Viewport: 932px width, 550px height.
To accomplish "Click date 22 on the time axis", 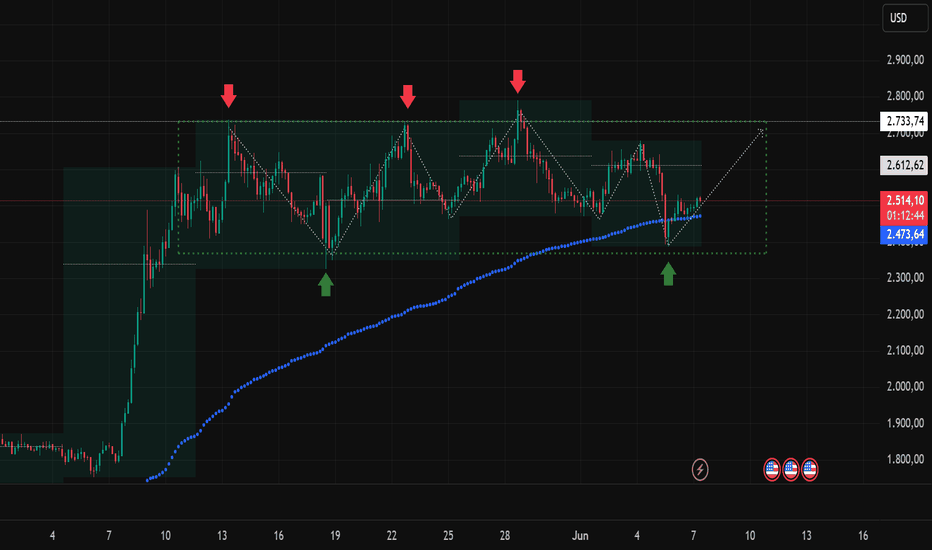I will click(391, 536).
